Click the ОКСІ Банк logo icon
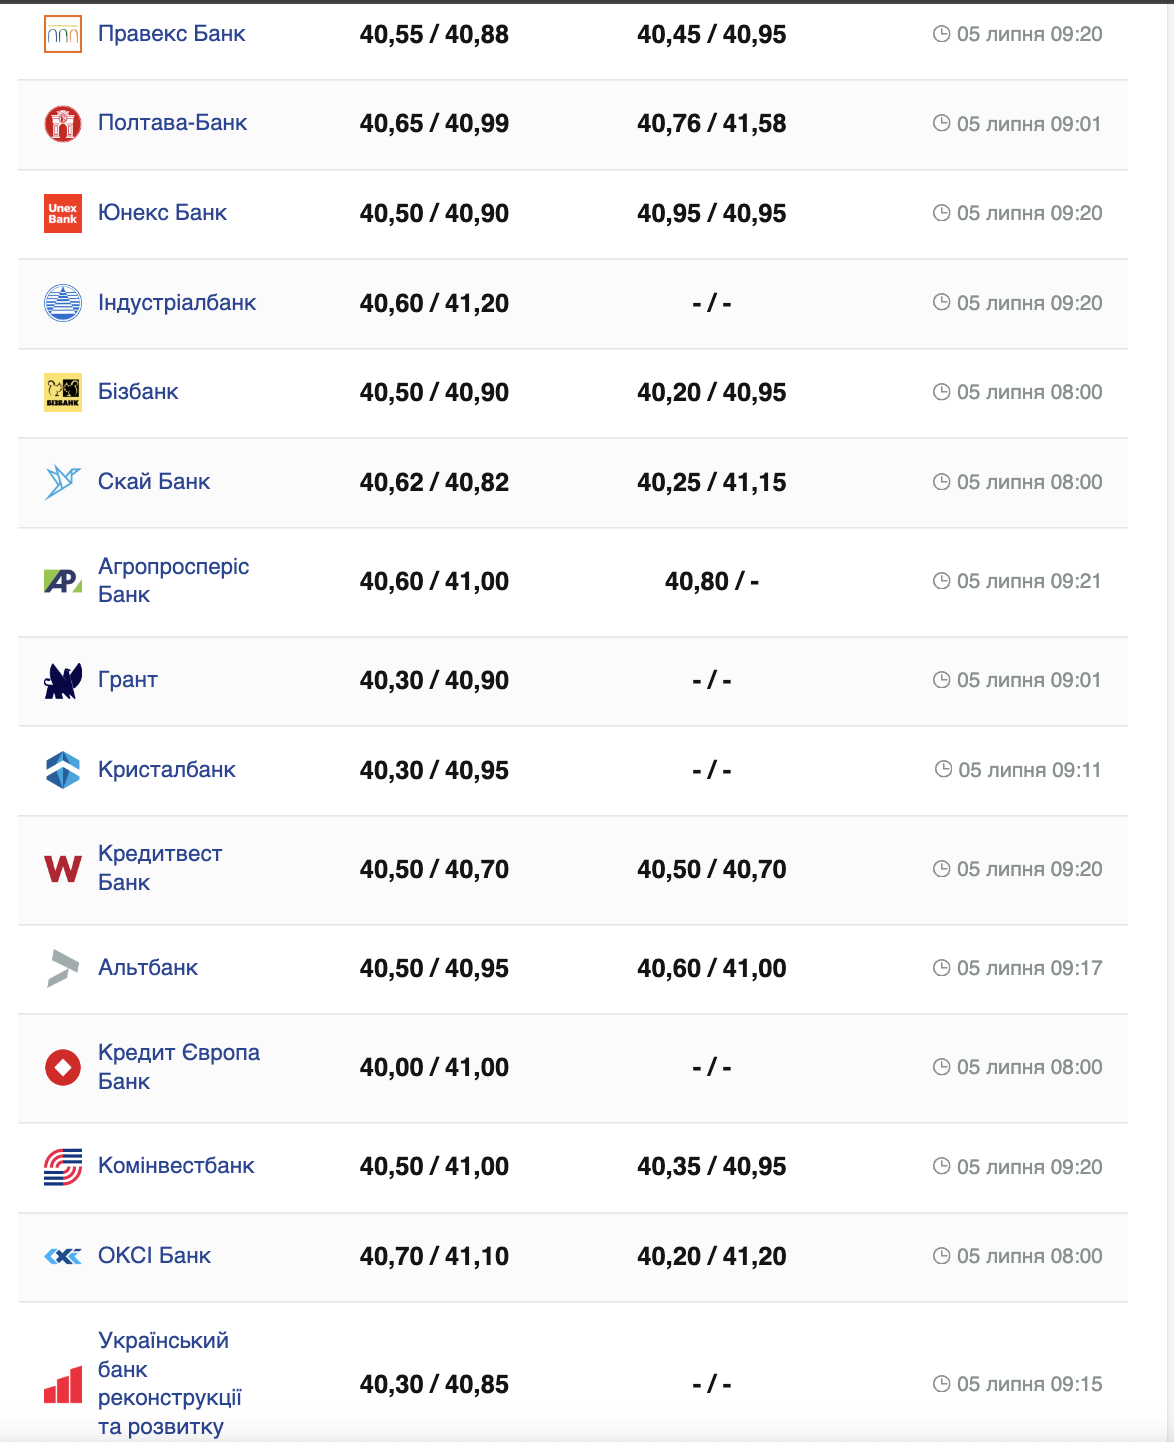This screenshot has height=1442, width=1174. pos(63,1256)
